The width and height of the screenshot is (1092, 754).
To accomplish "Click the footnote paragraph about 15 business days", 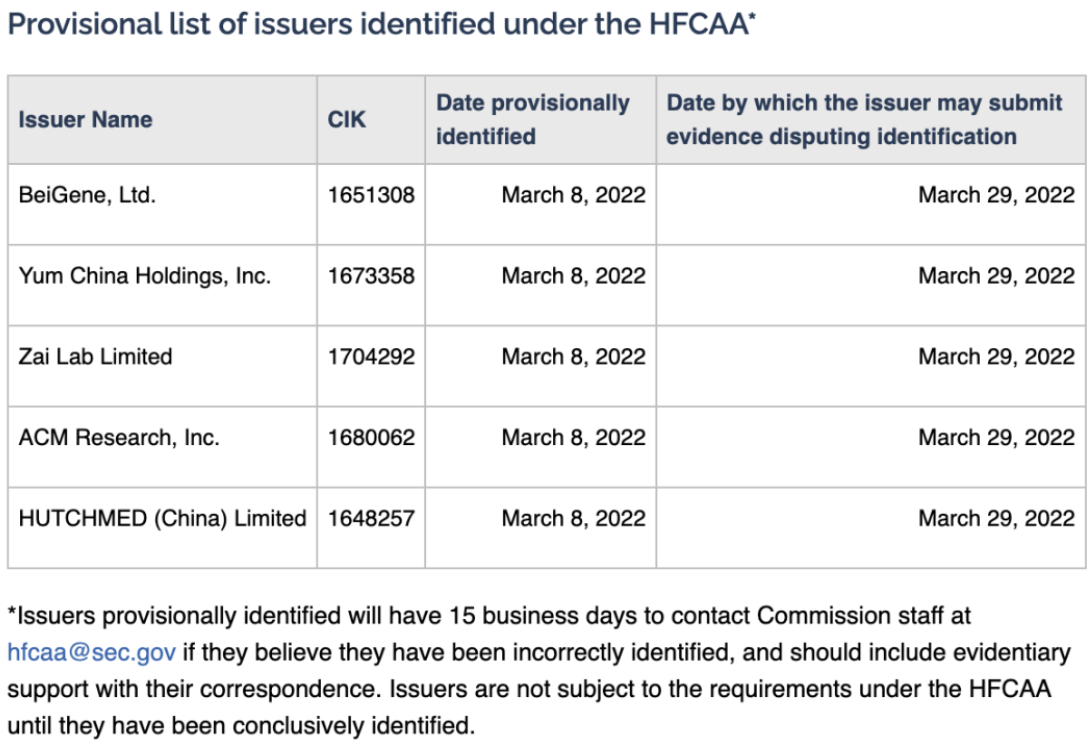I will point(539,670).
